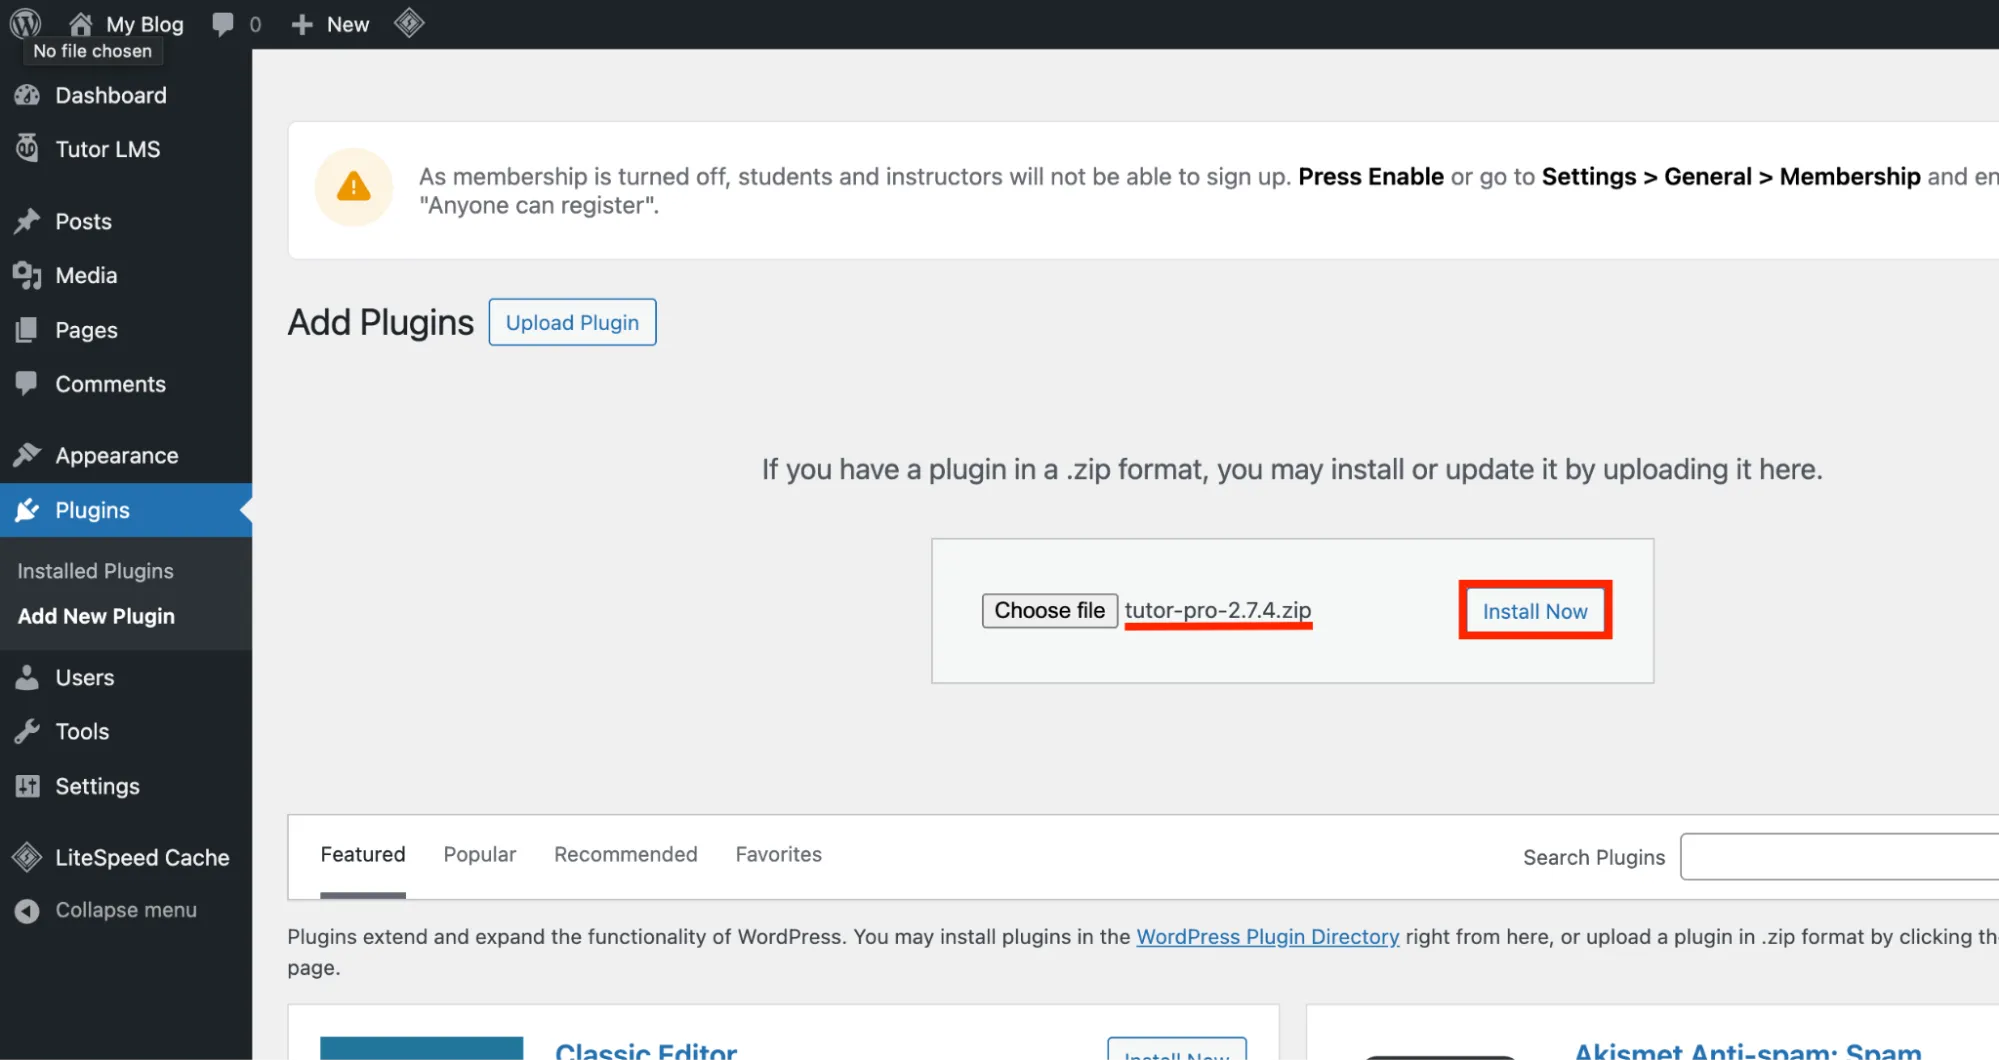Open LiteSpeed Cache menu label
The width and height of the screenshot is (1999, 1061).
[x=142, y=857]
